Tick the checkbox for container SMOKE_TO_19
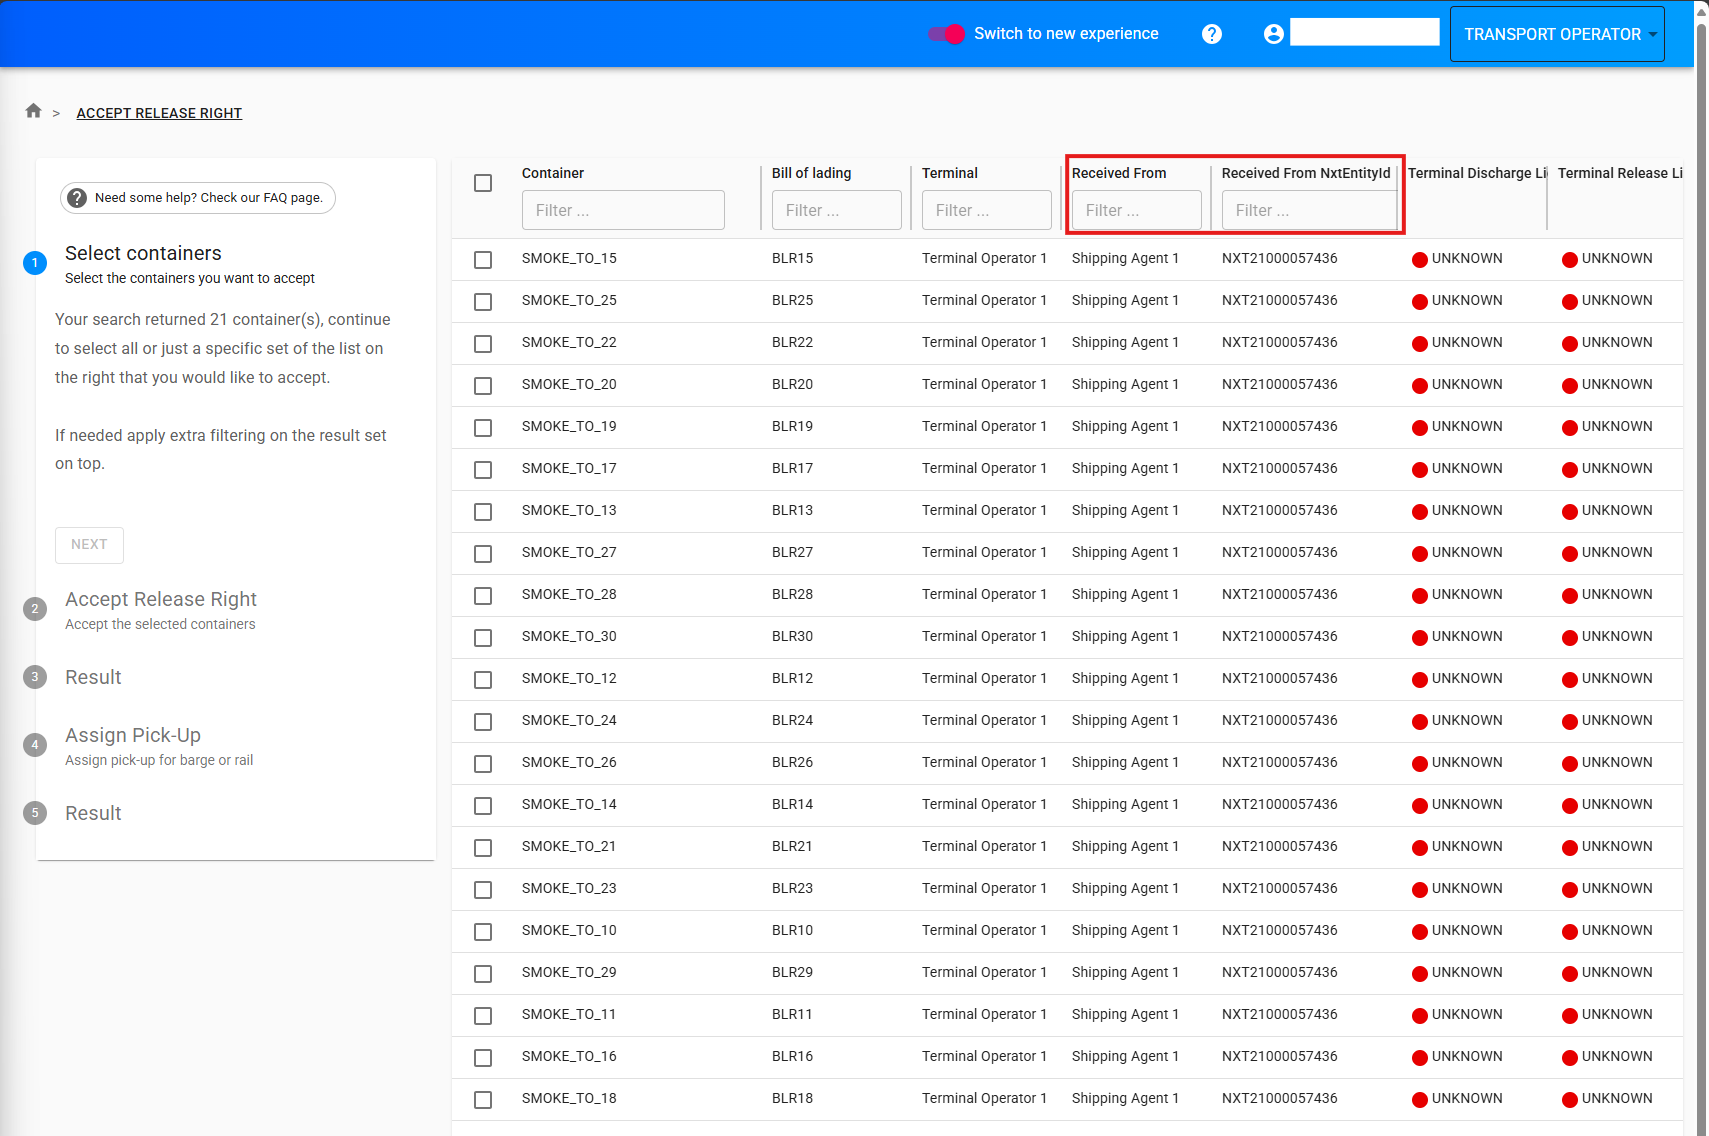 tap(483, 427)
